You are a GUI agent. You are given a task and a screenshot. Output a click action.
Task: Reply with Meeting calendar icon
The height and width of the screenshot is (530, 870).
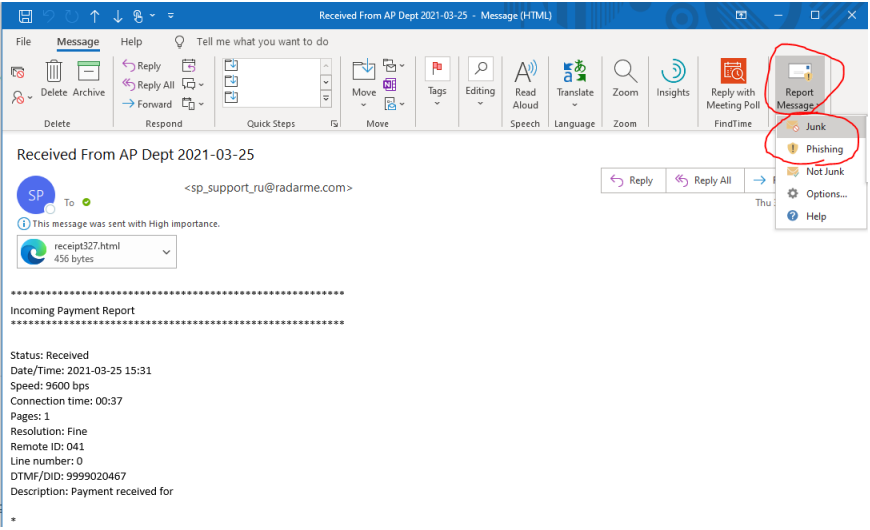click(189, 65)
